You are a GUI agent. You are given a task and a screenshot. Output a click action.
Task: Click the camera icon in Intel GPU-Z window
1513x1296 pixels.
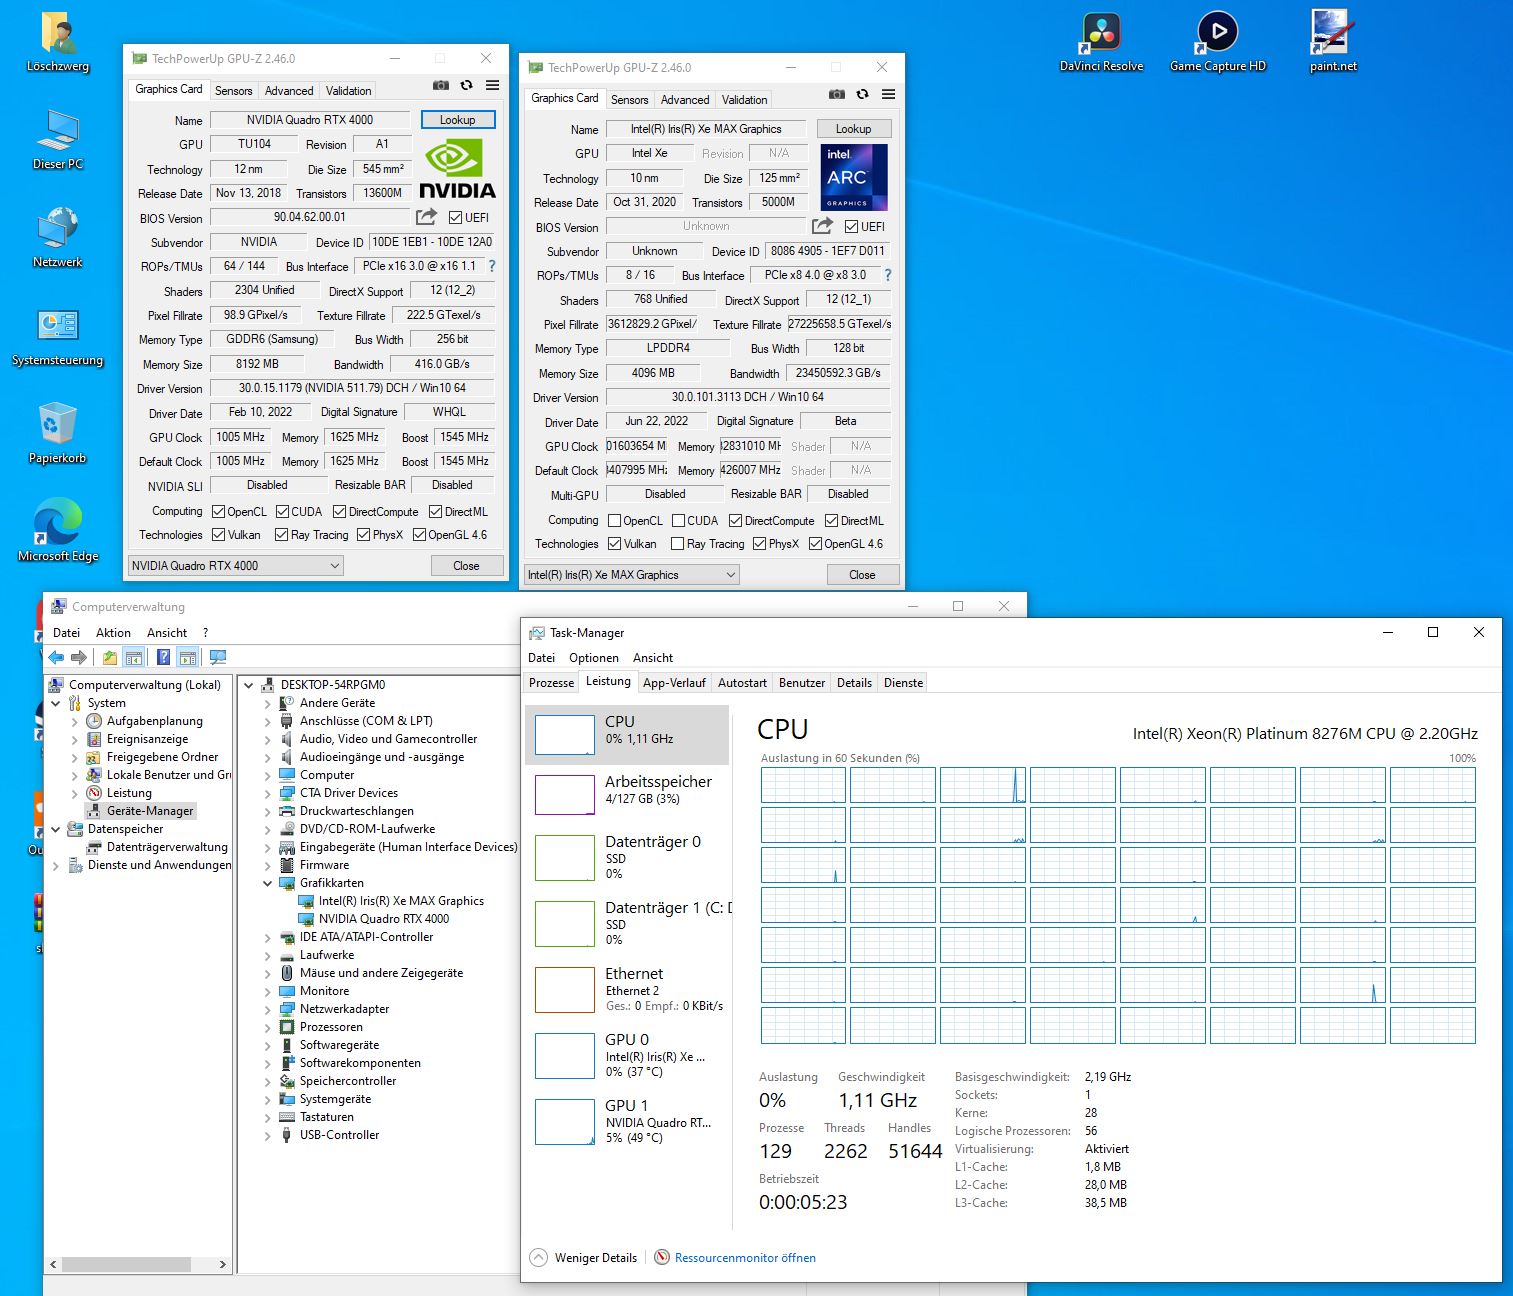pyautogui.click(x=837, y=95)
